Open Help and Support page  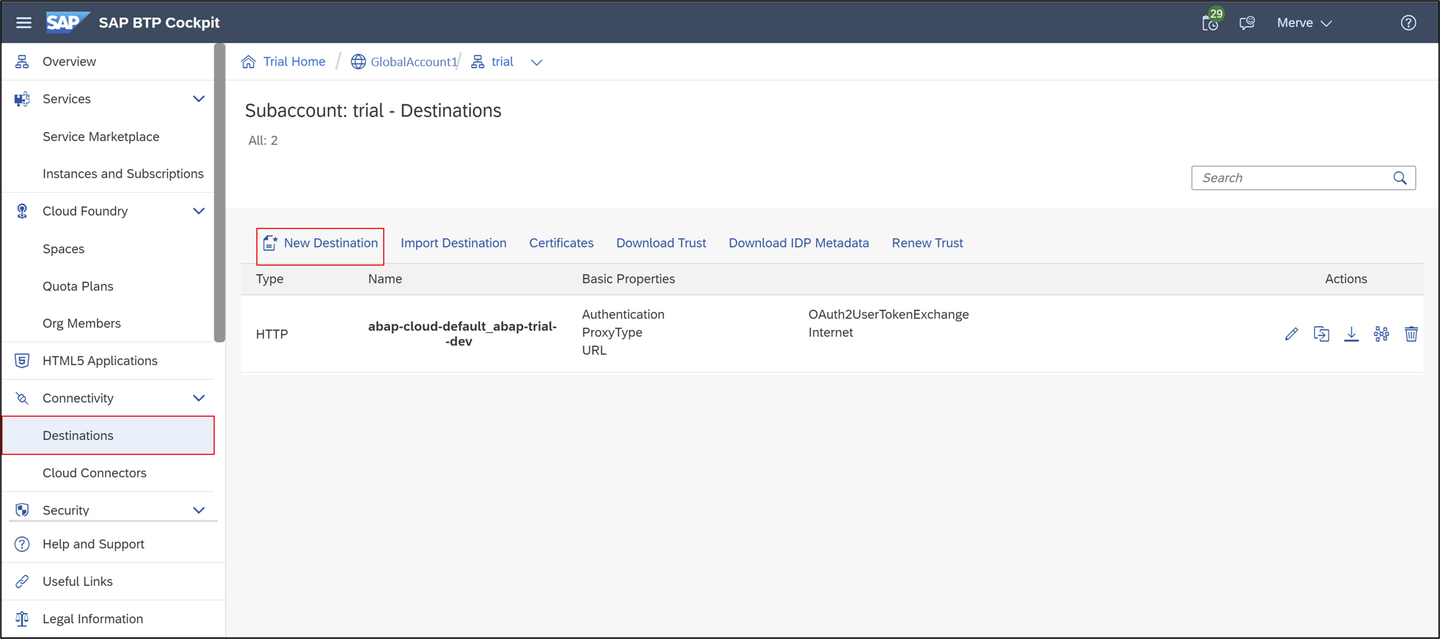[x=93, y=544]
